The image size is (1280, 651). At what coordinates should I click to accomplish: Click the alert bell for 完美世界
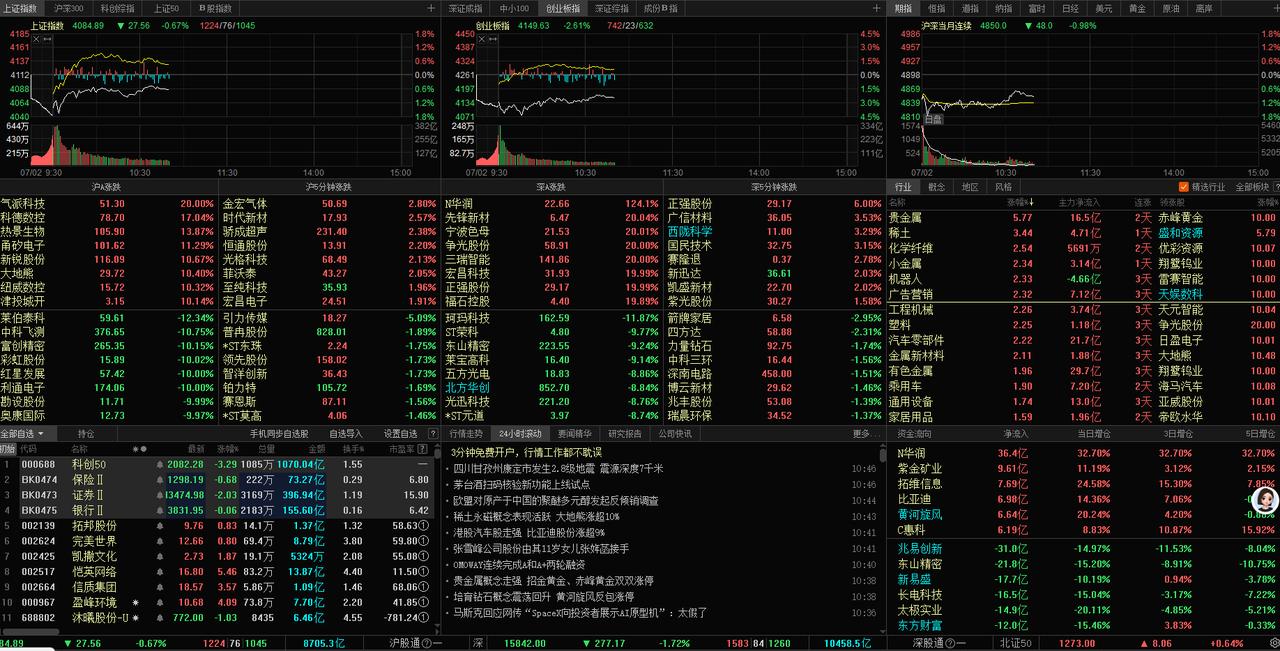point(160,541)
